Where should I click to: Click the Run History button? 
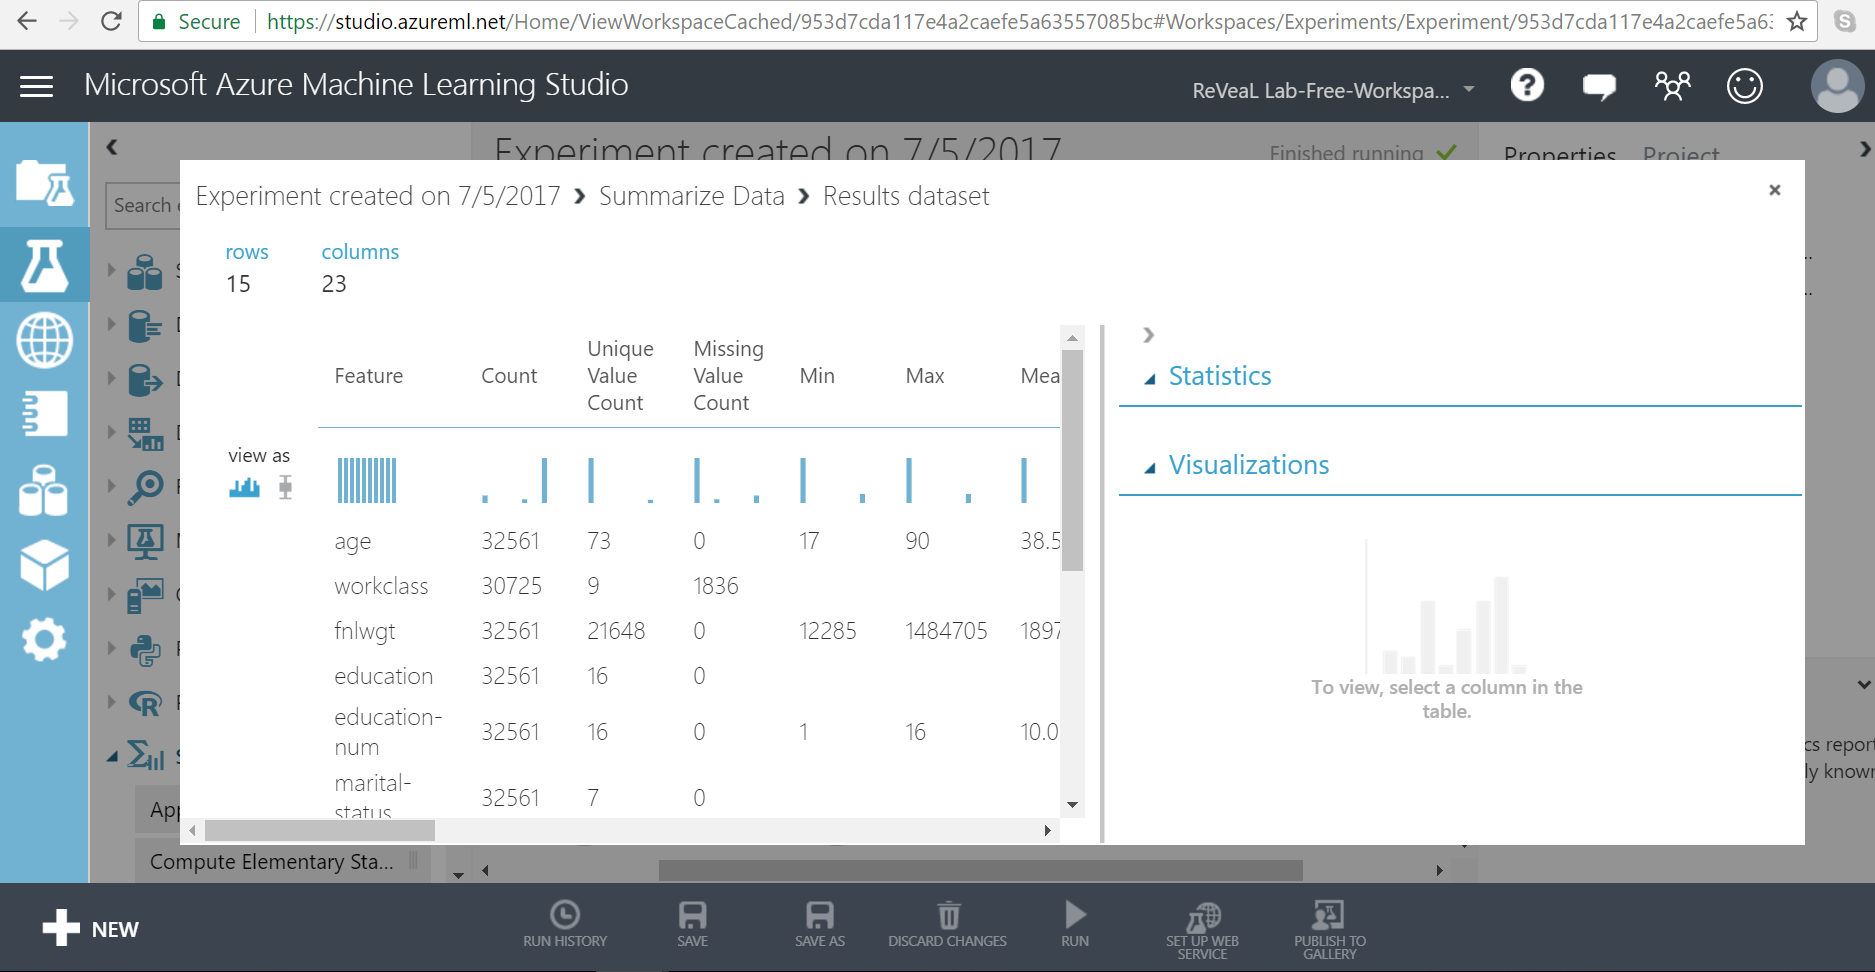pyautogui.click(x=565, y=924)
